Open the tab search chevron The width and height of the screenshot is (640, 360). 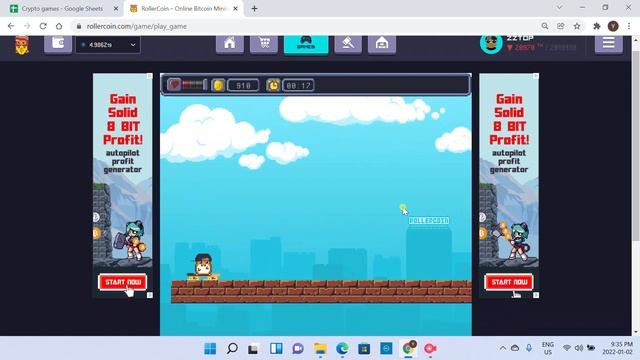(x=560, y=7)
